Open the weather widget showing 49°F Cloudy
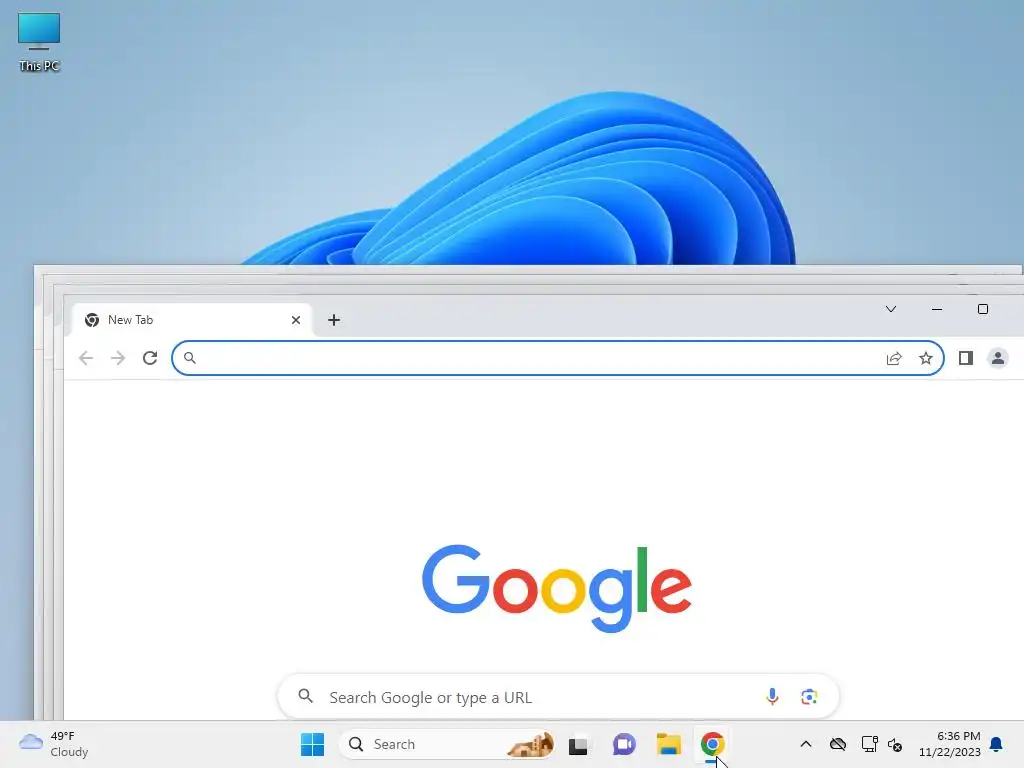 pos(54,744)
